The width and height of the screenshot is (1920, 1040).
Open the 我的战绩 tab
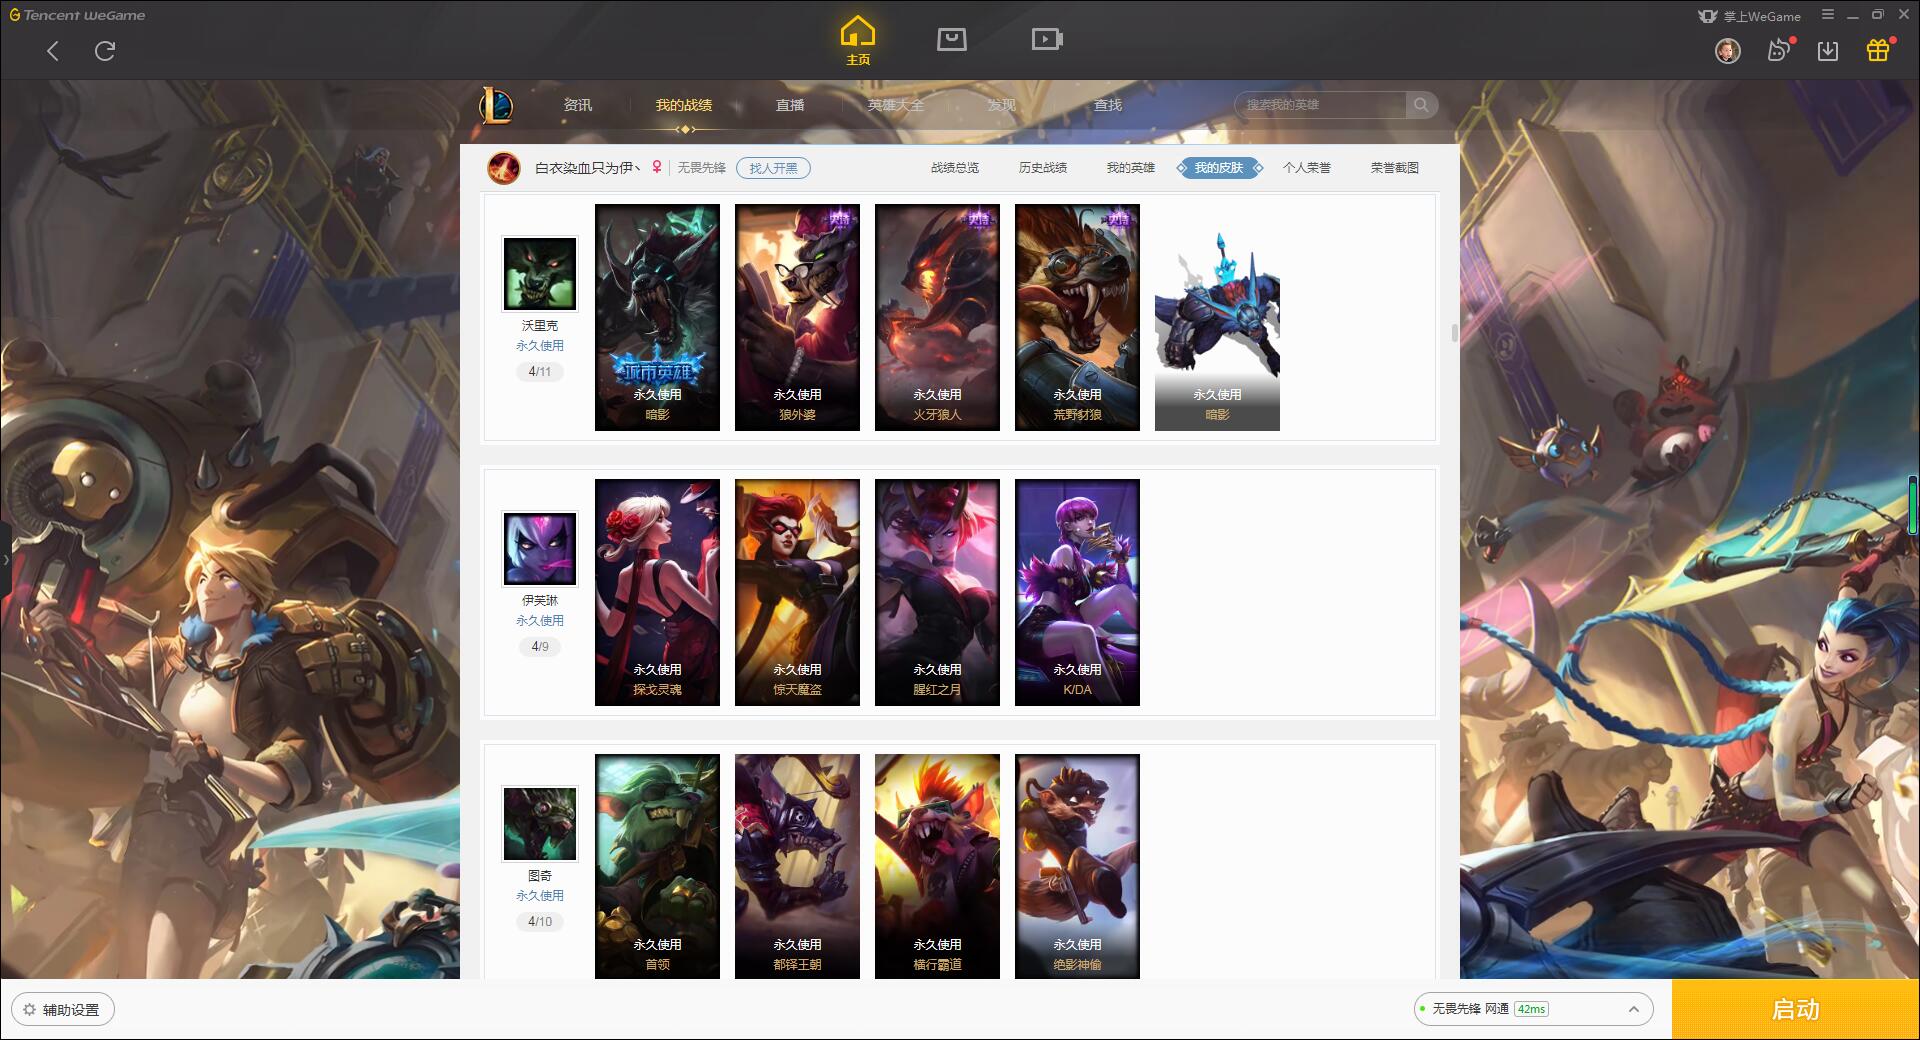[684, 105]
